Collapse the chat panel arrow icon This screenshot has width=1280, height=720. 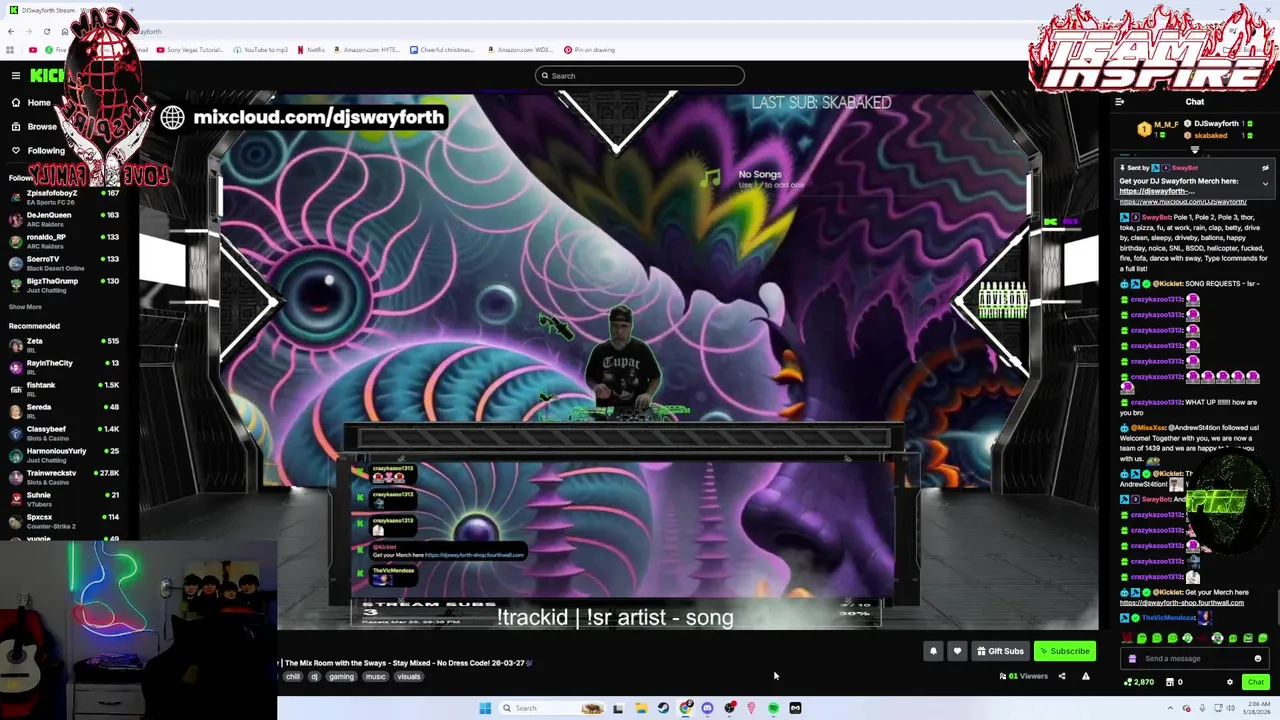coord(1120,101)
